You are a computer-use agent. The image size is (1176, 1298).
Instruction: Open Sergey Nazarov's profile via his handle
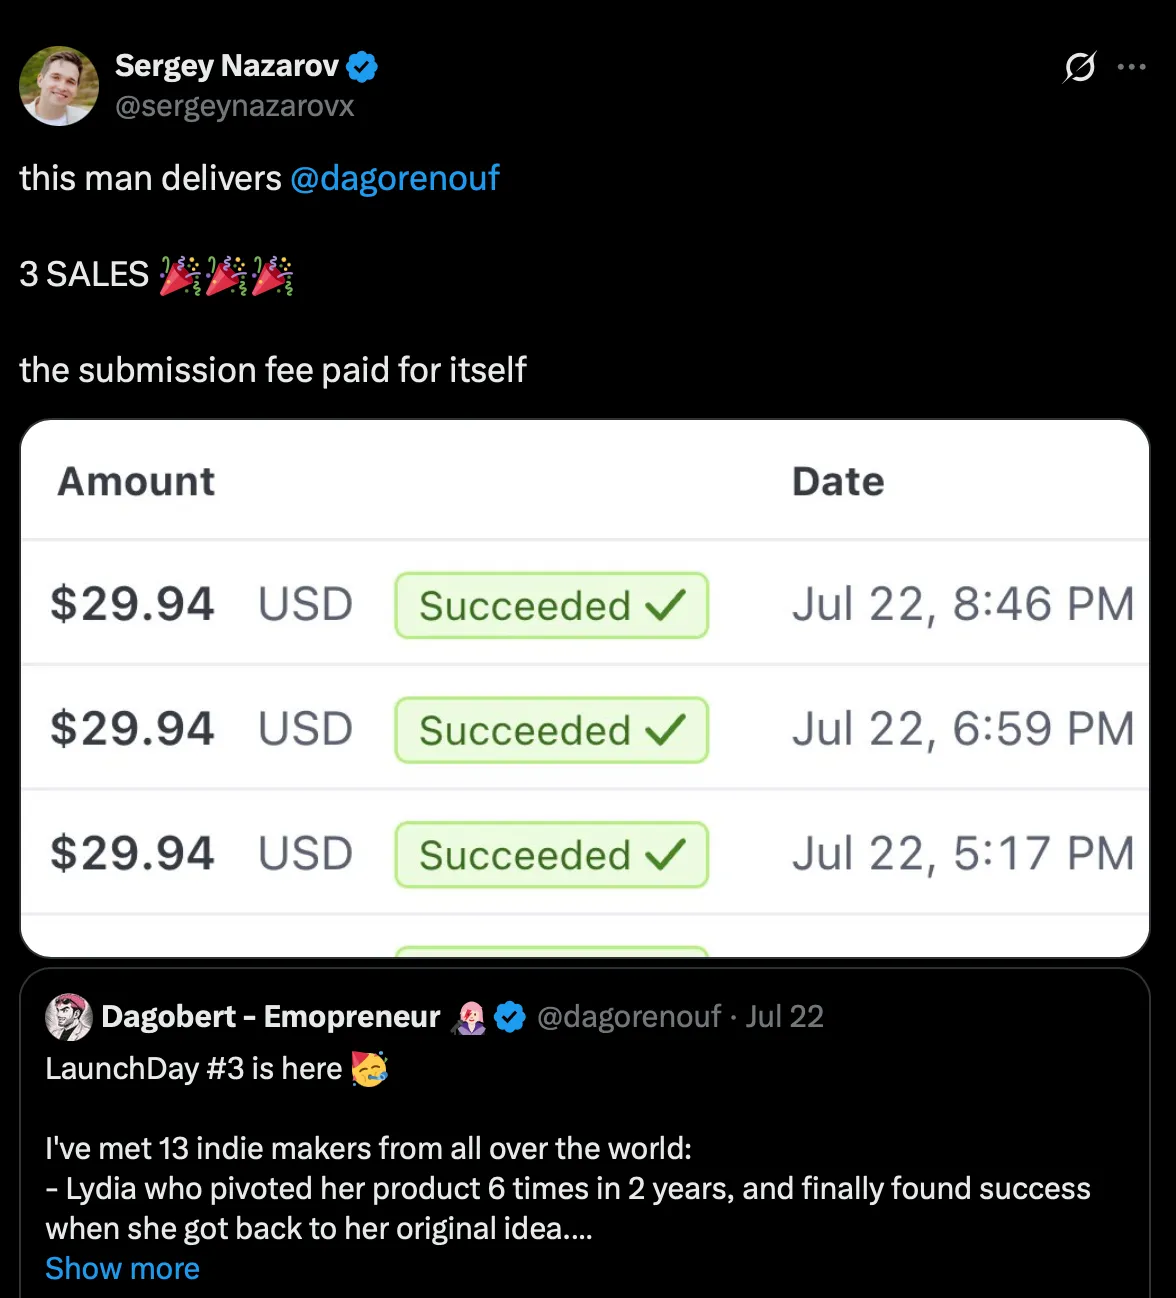pos(236,106)
